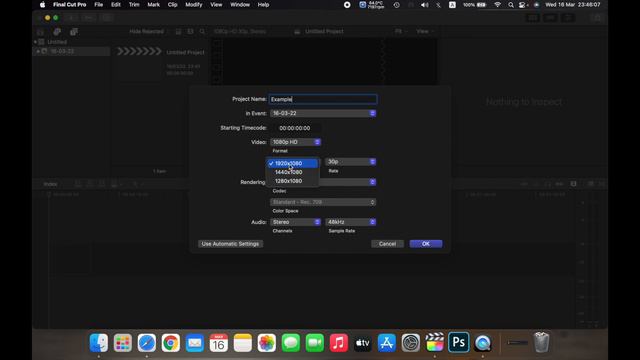Open the Mark menu
The height and width of the screenshot is (360, 640).
(153, 4)
